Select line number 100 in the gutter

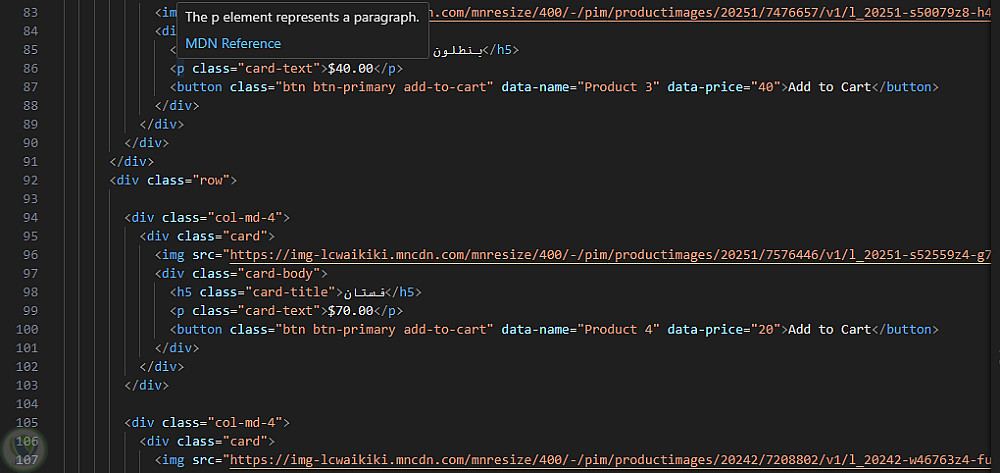pyautogui.click(x=61, y=329)
